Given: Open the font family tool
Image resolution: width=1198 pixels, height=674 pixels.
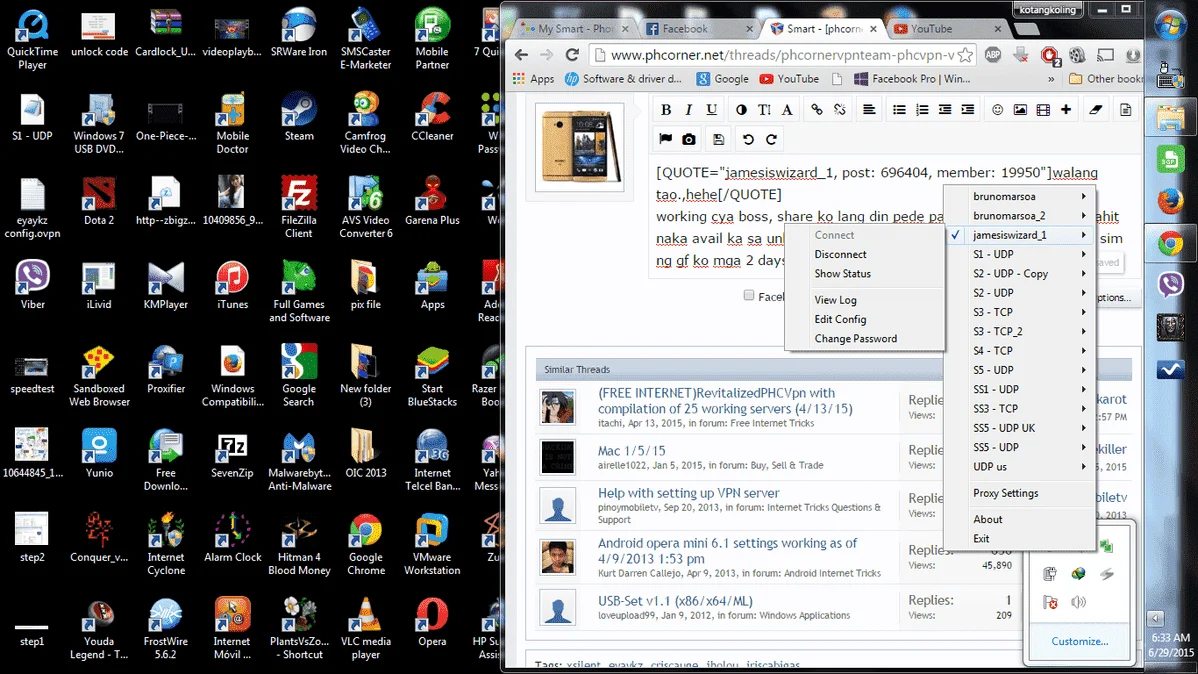Looking at the screenshot, I should pyautogui.click(x=787, y=110).
